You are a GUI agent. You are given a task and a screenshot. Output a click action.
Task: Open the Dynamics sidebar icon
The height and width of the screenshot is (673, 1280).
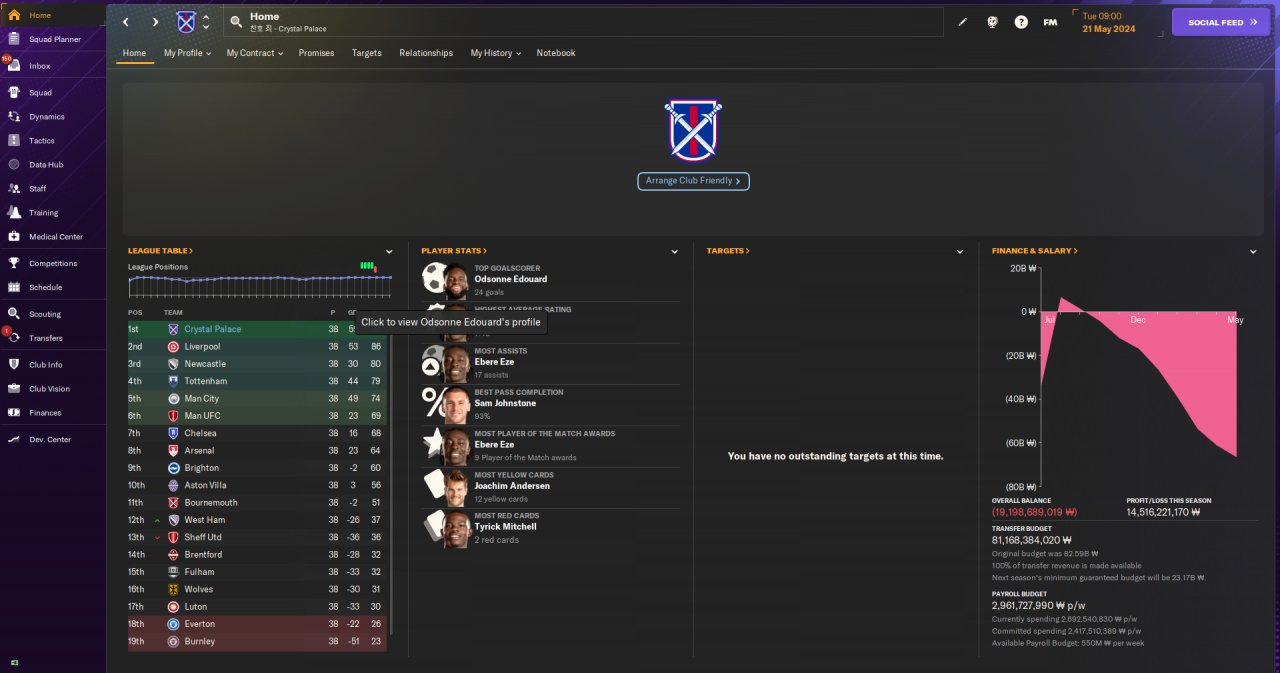pyautogui.click(x=14, y=117)
